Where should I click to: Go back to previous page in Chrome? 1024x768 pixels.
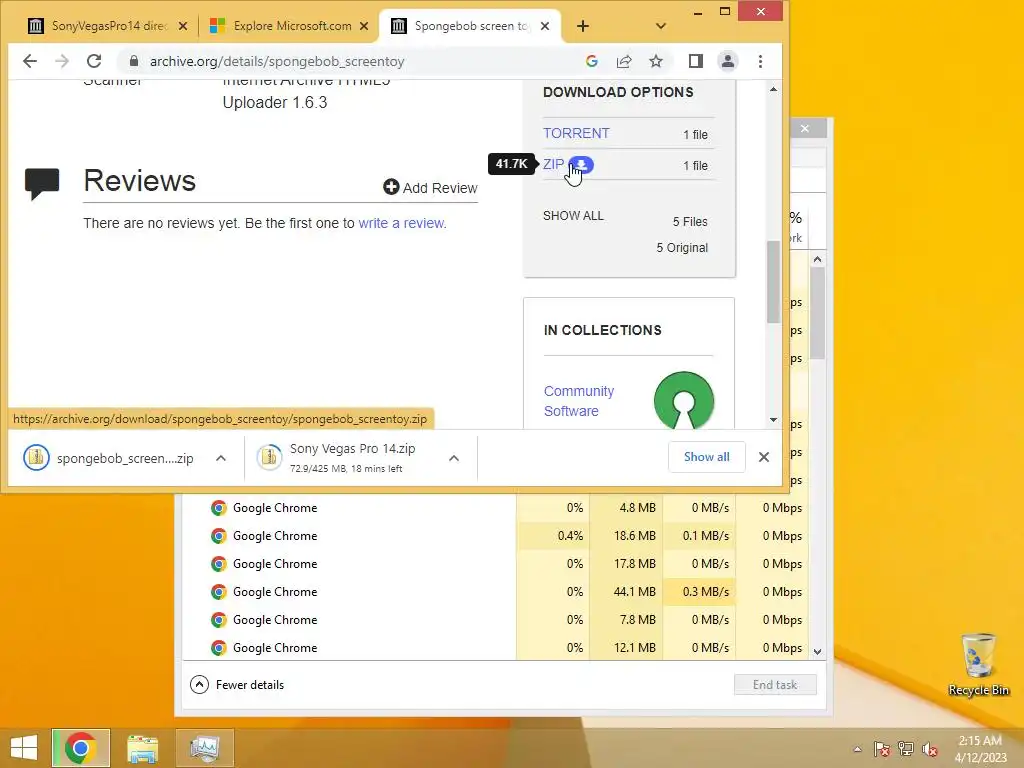[x=30, y=61]
